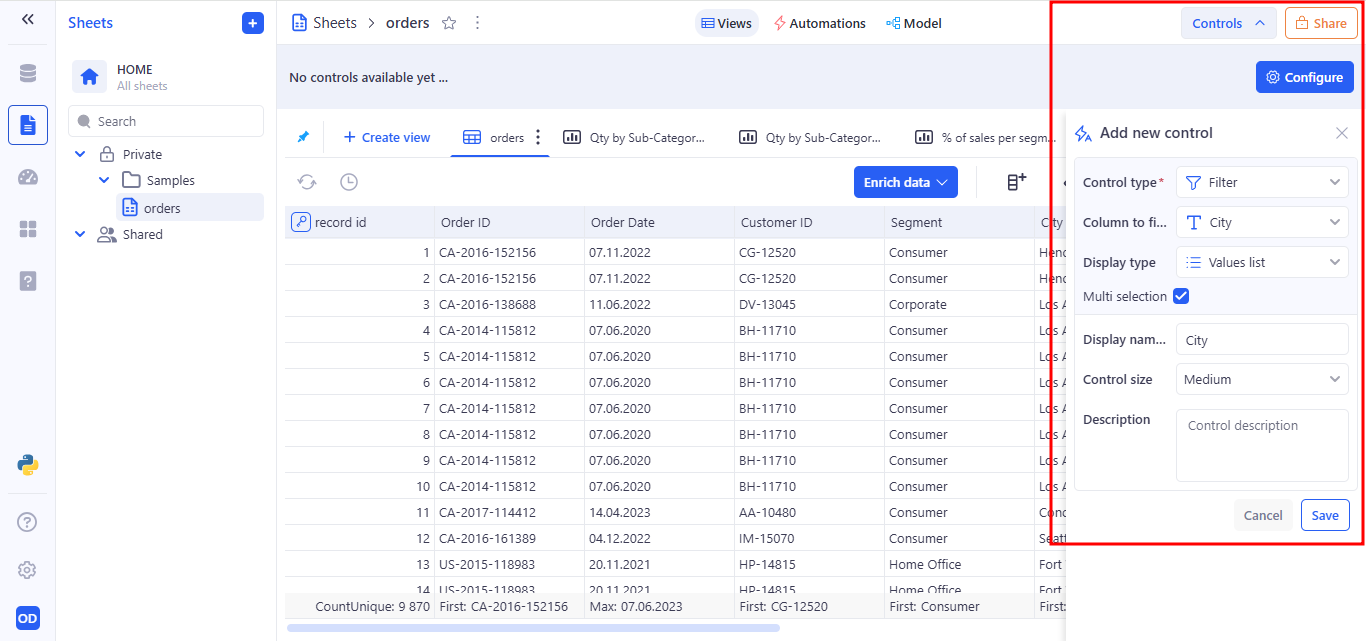Collapse the Private folder tree node

tap(81, 154)
